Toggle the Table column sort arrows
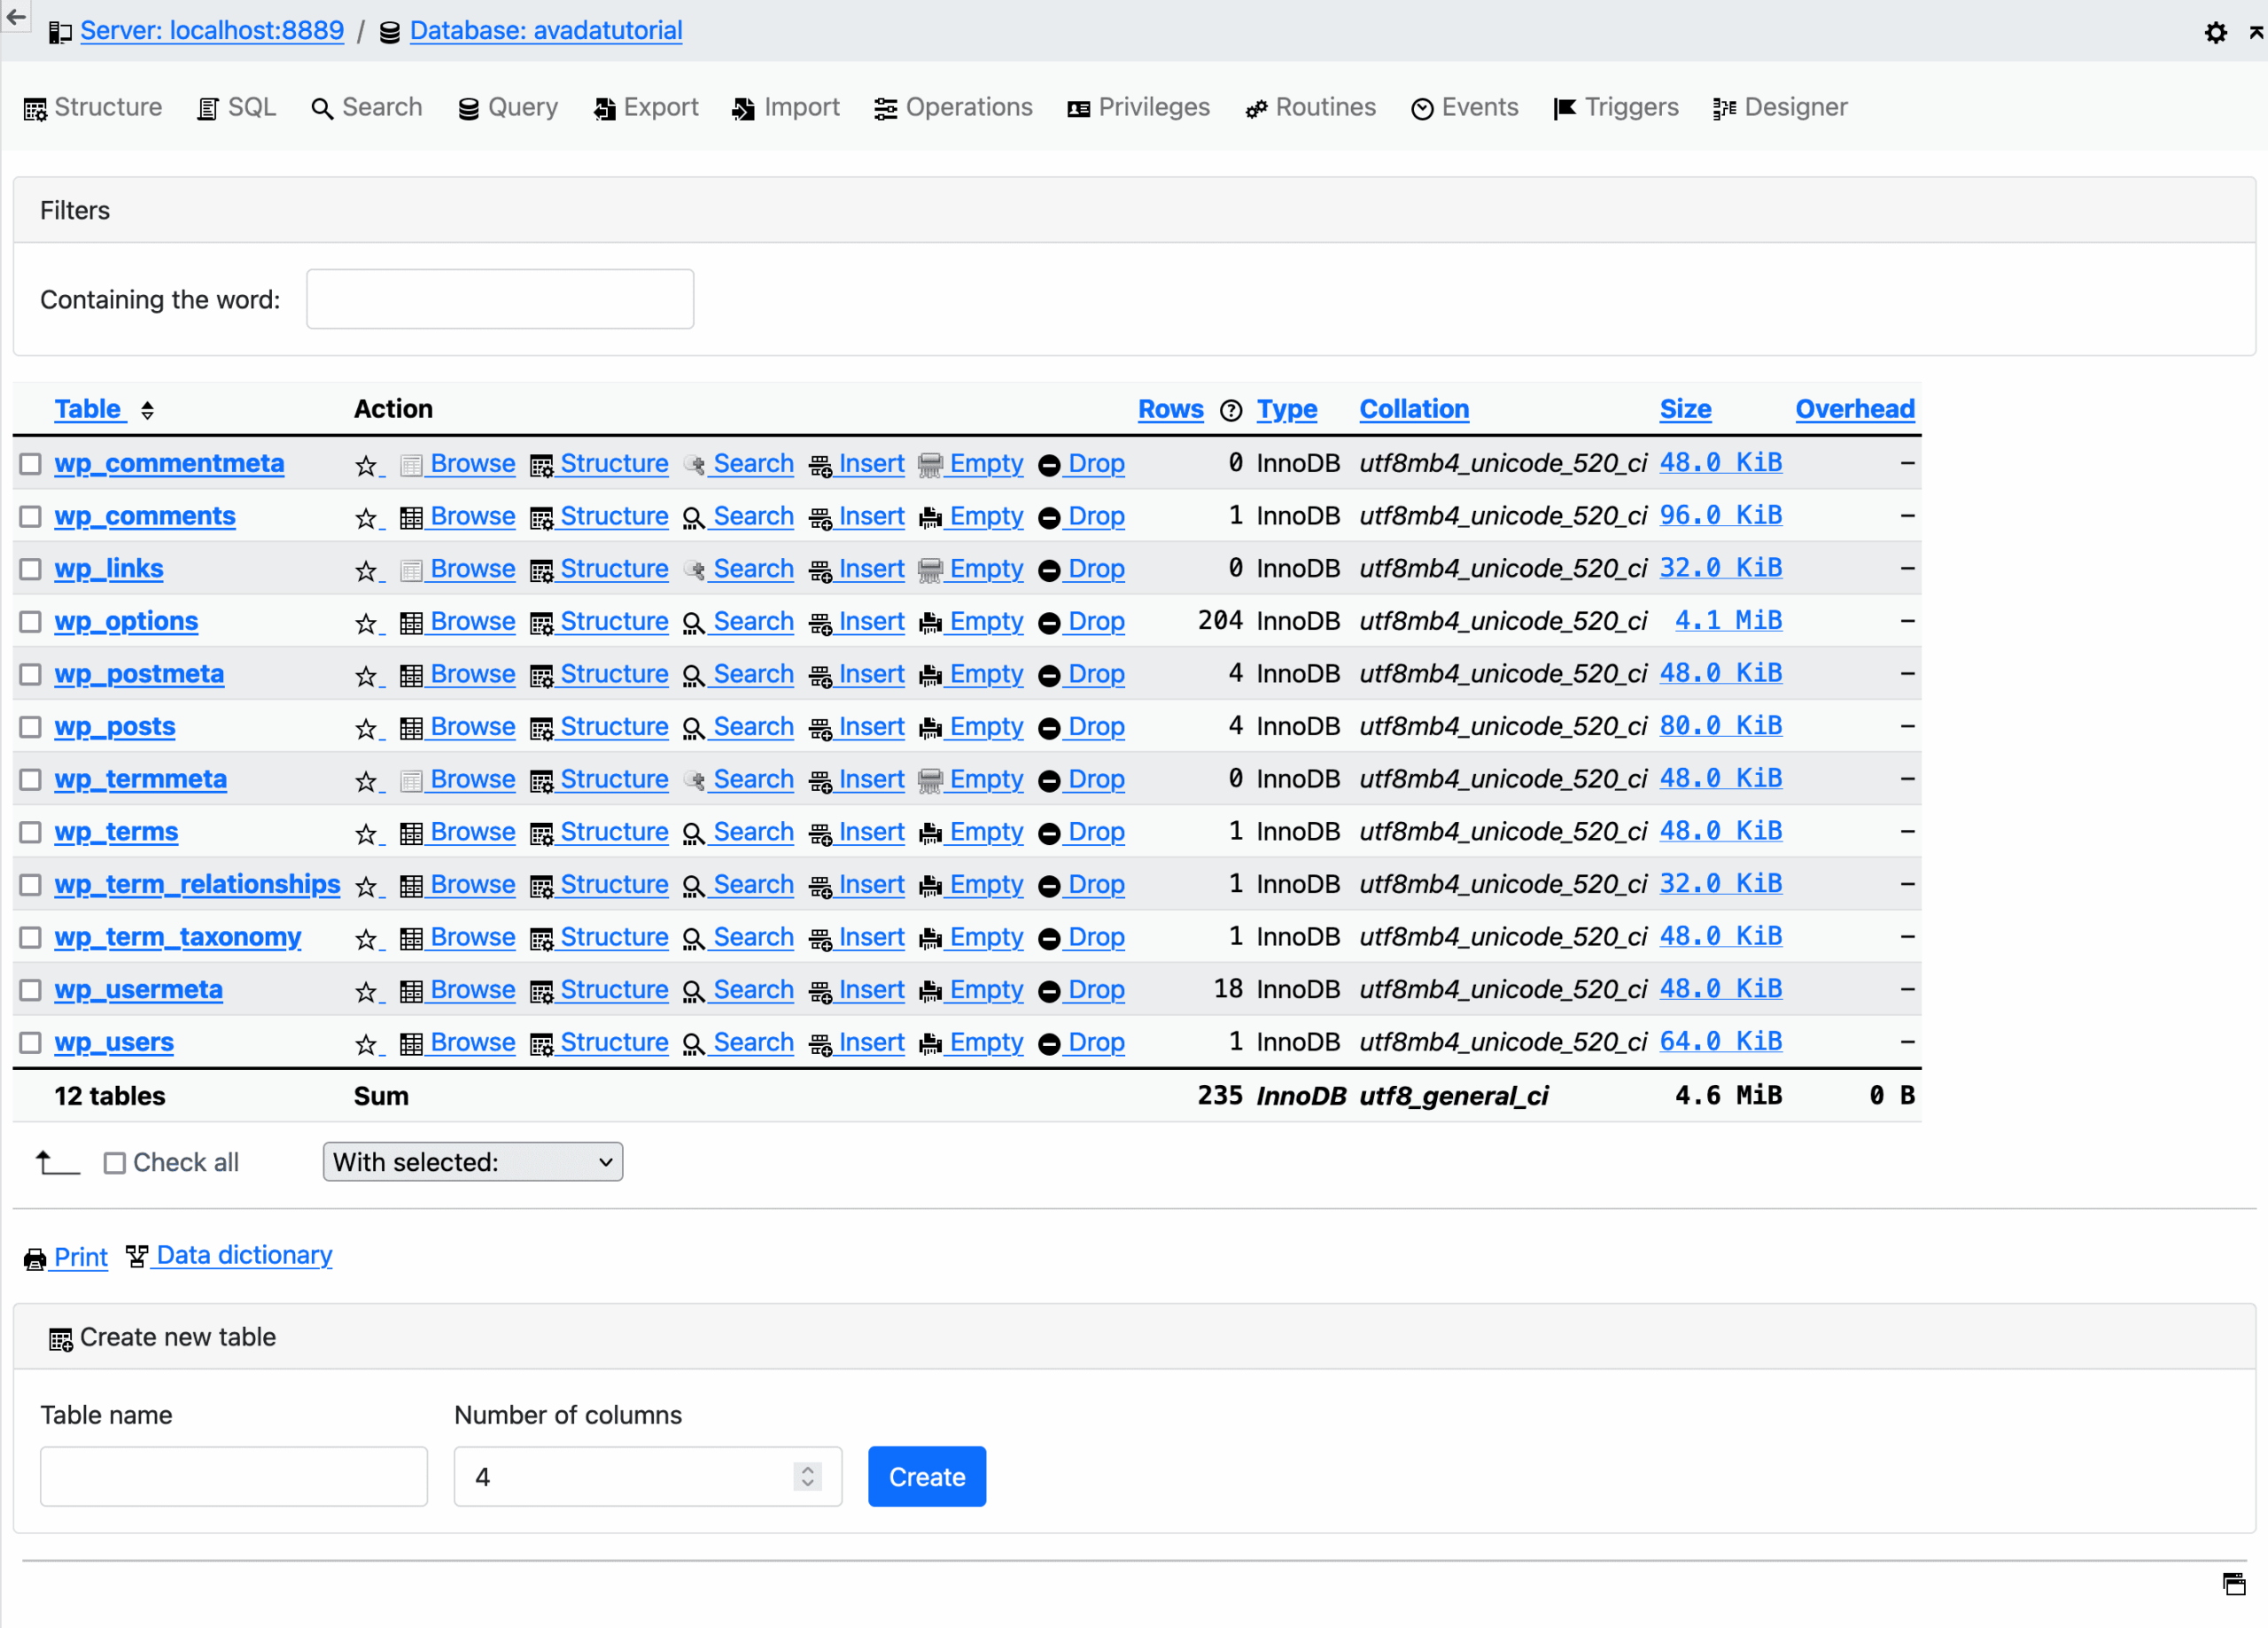The image size is (2268, 1628). pos(147,410)
